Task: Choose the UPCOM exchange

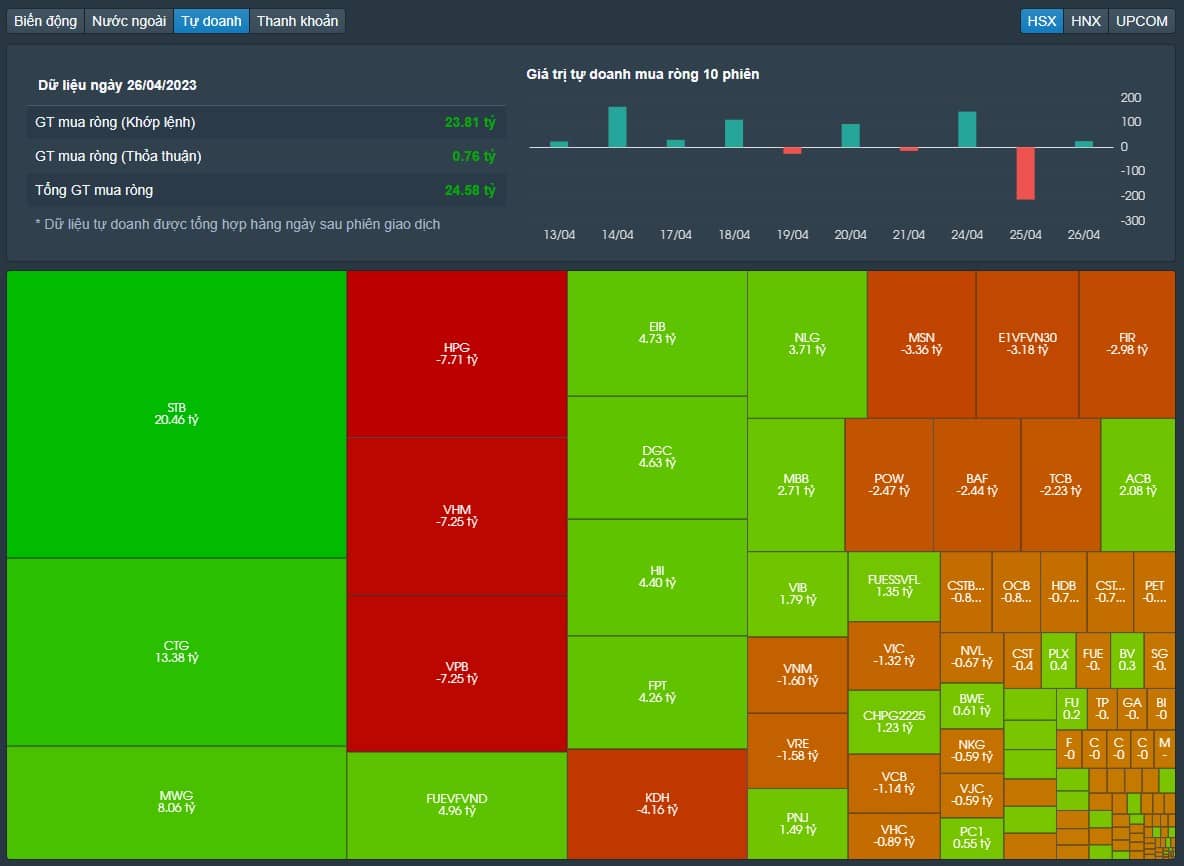Action: 1142,21
